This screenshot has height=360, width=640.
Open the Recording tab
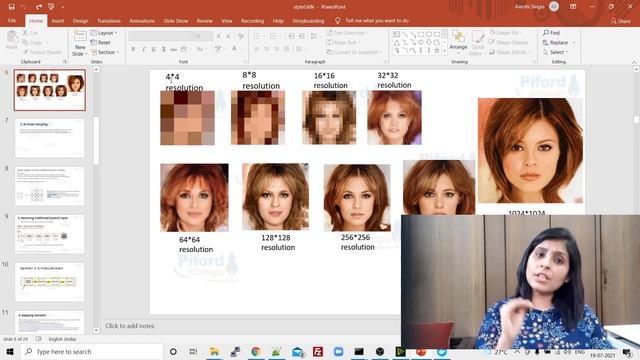pos(252,21)
